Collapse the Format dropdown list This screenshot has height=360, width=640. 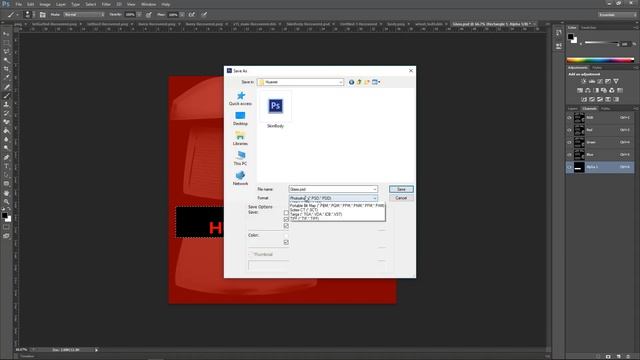coord(375,198)
